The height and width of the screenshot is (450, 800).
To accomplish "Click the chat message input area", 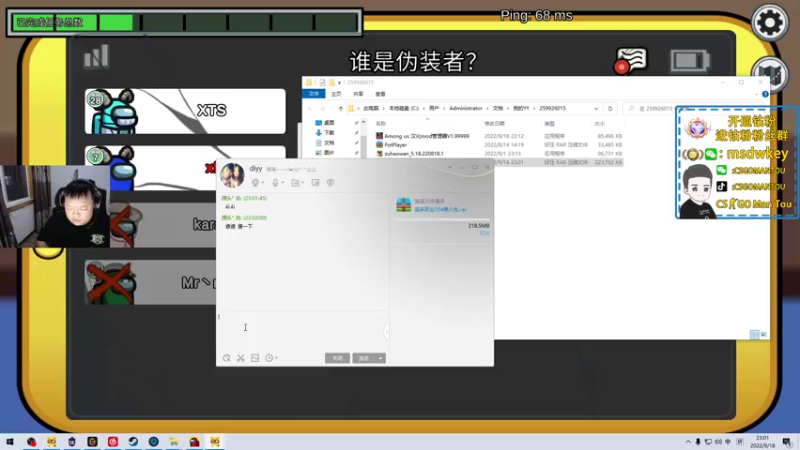I will tap(304, 330).
